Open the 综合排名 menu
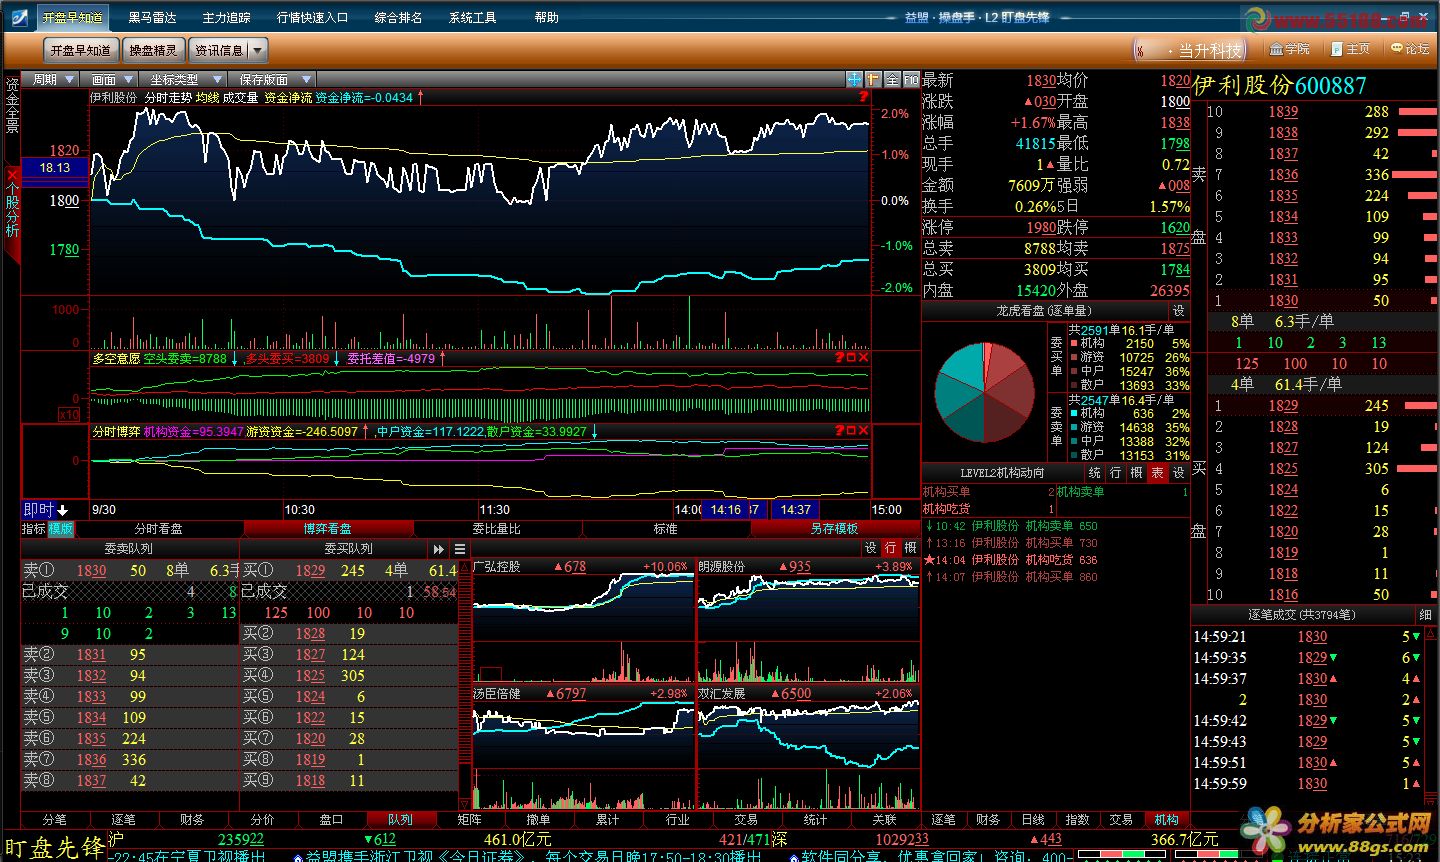This screenshot has height=862, width=1440. click(x=398, y=17)
